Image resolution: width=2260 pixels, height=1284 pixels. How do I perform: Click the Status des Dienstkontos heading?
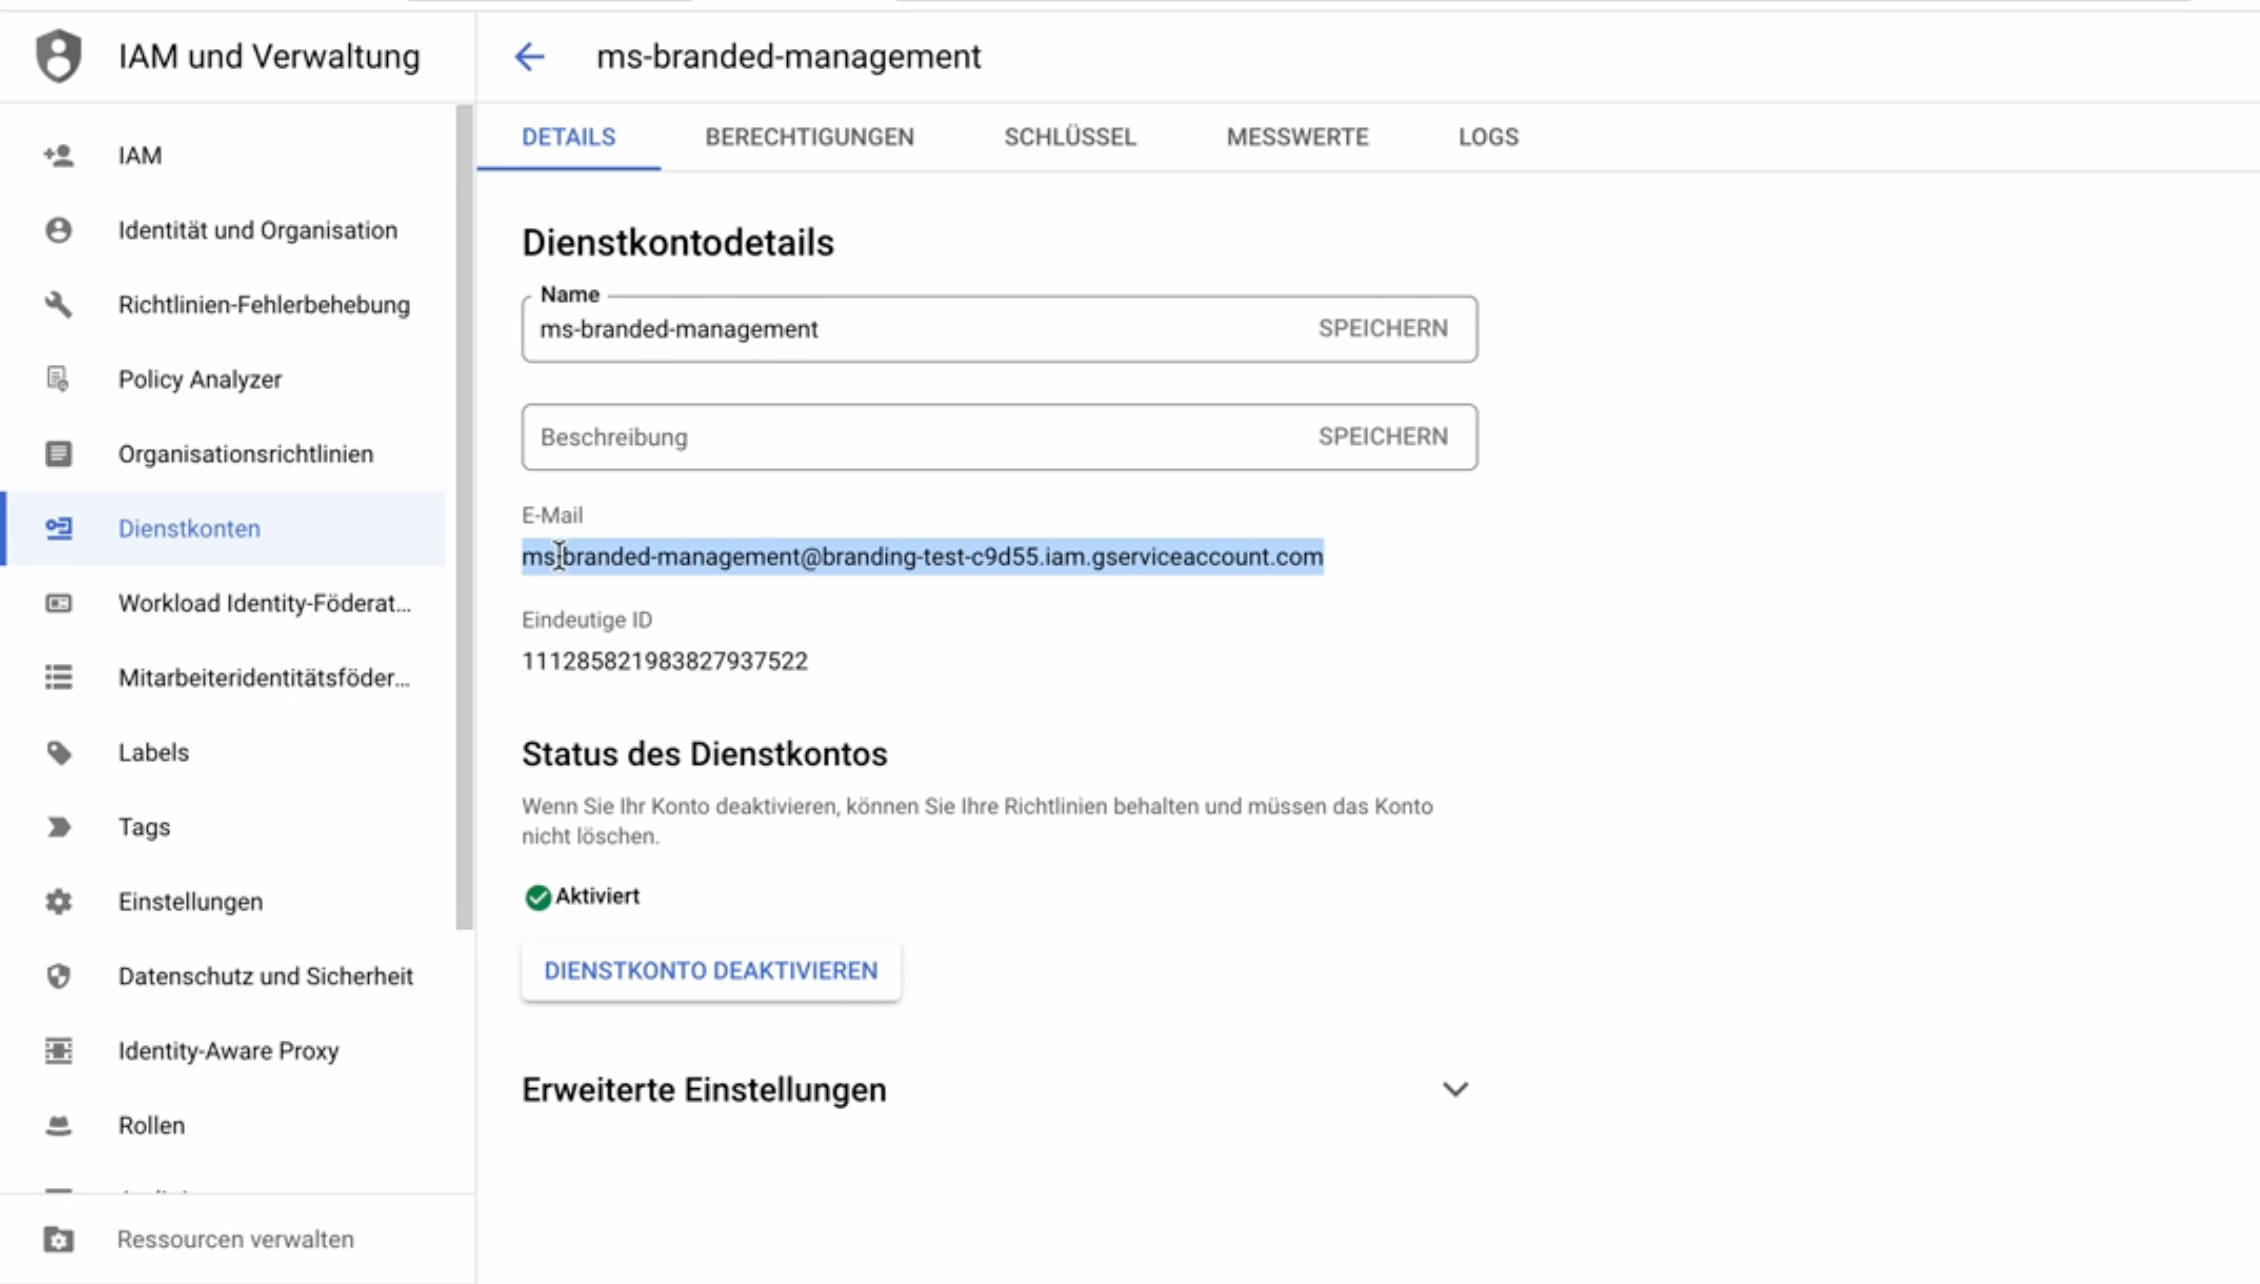coord(704,753)
